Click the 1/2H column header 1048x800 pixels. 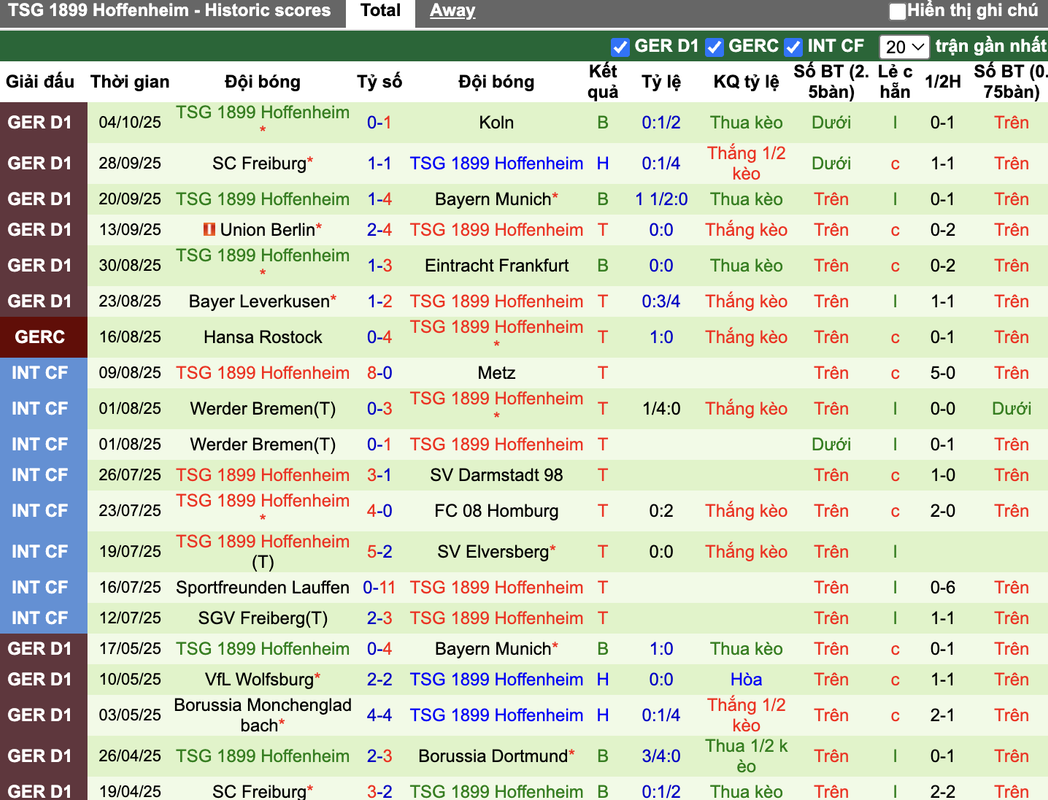(x=942, y=82)
